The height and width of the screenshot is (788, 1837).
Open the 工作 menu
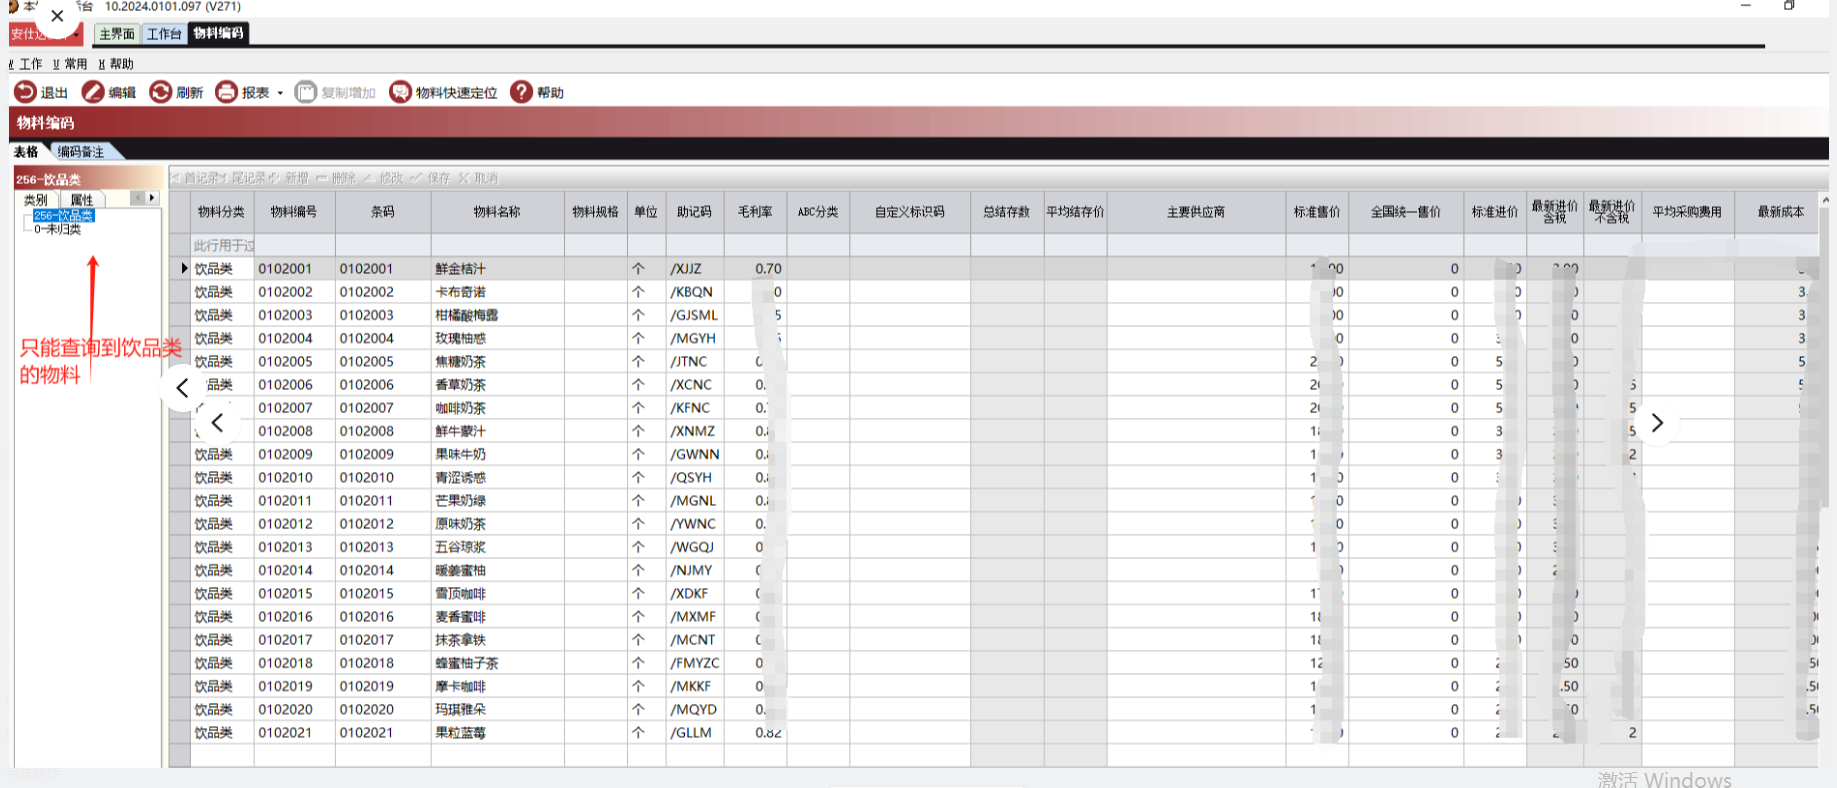tap(27, 64)
